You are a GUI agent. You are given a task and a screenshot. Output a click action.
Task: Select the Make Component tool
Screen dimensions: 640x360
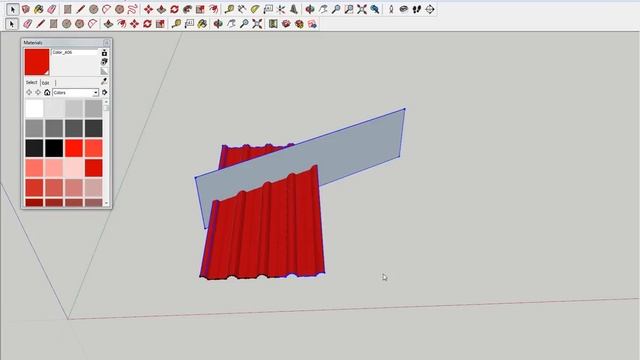(x=25, y=9)
